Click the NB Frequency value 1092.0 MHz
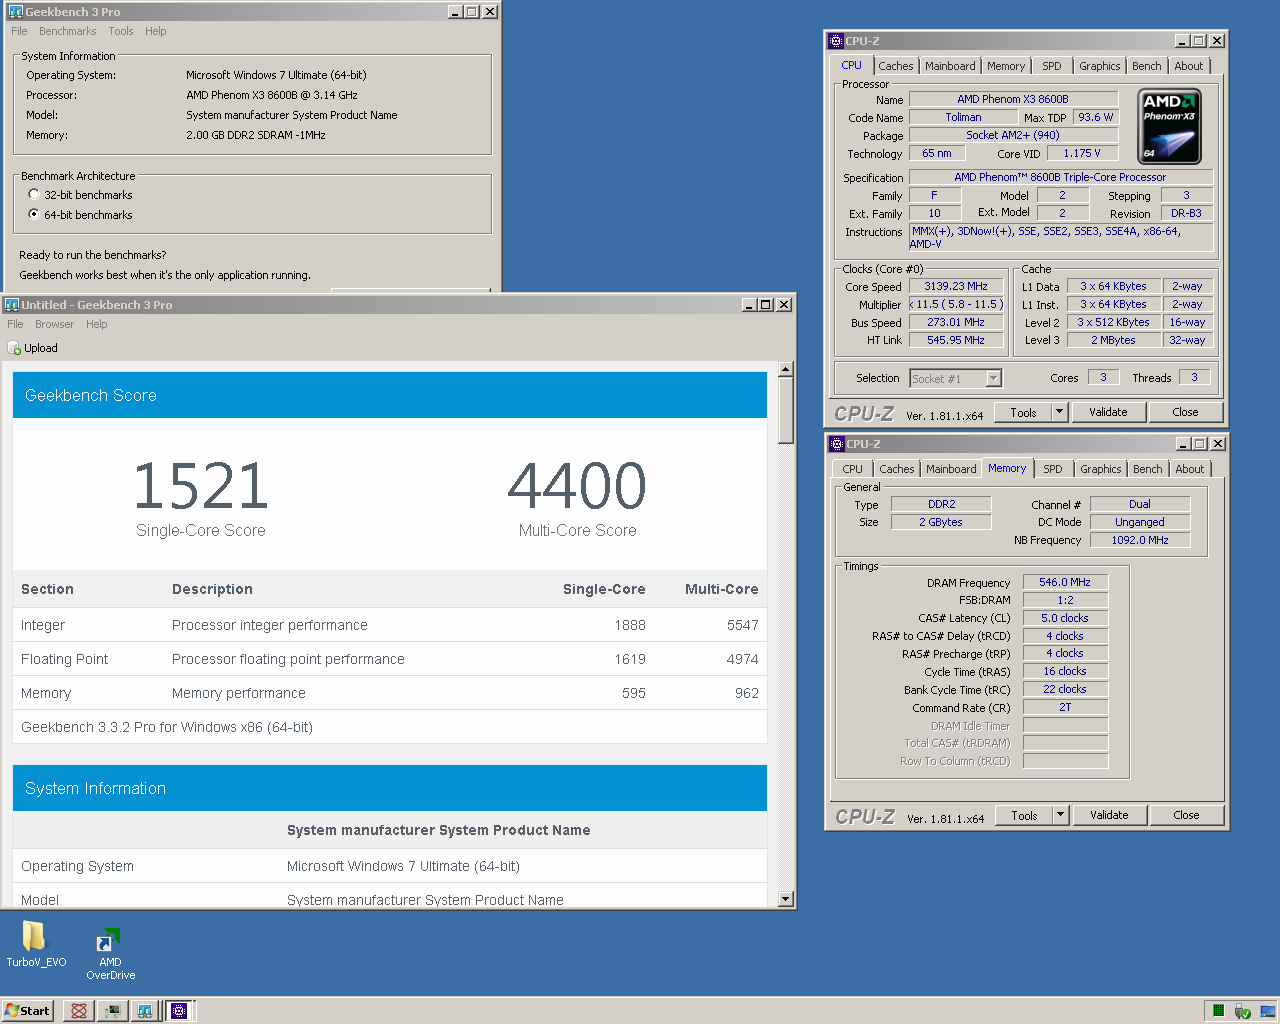 [1140, 540]
